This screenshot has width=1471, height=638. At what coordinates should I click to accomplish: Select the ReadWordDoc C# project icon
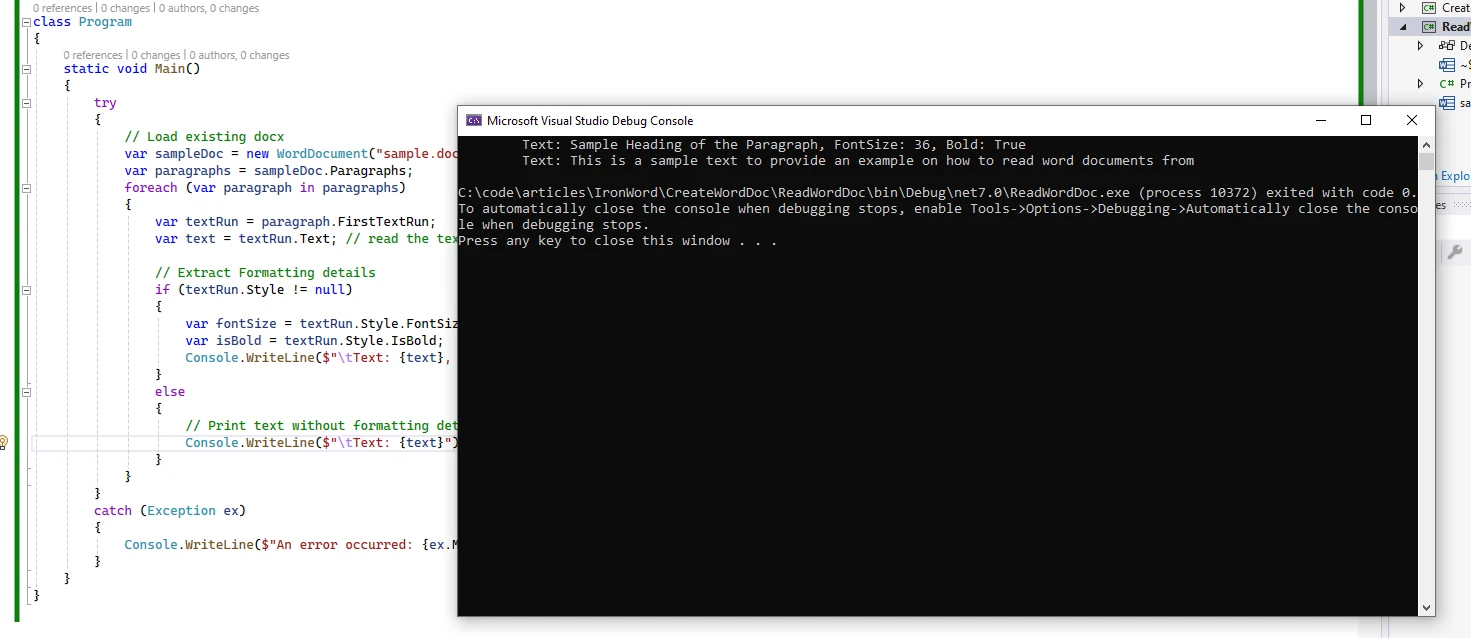(x=1429, y=27)
